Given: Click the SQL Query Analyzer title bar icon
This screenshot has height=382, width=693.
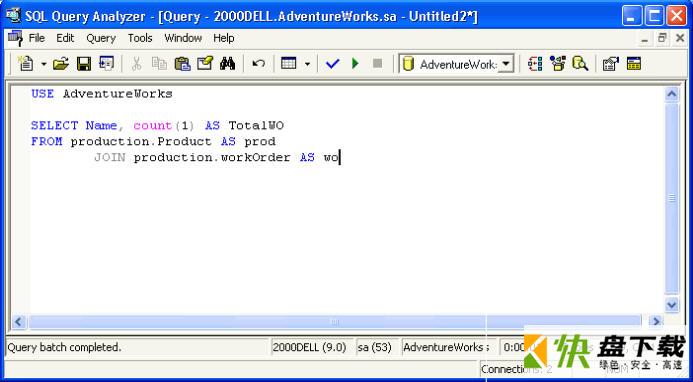Looking at the screenshot, I should (x=13, y=16).
